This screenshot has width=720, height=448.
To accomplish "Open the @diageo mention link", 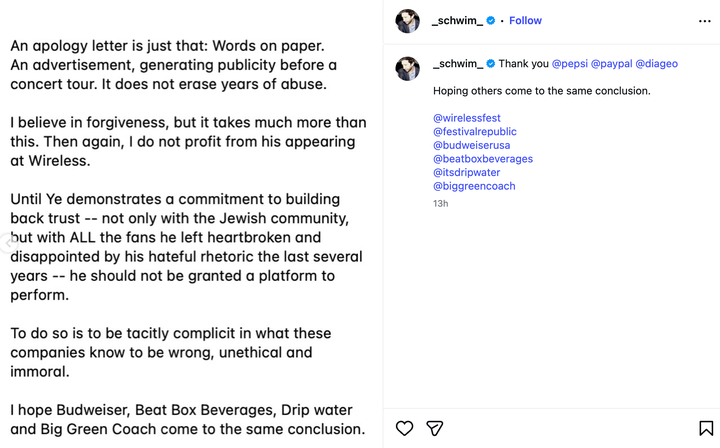I will (656, 64).
